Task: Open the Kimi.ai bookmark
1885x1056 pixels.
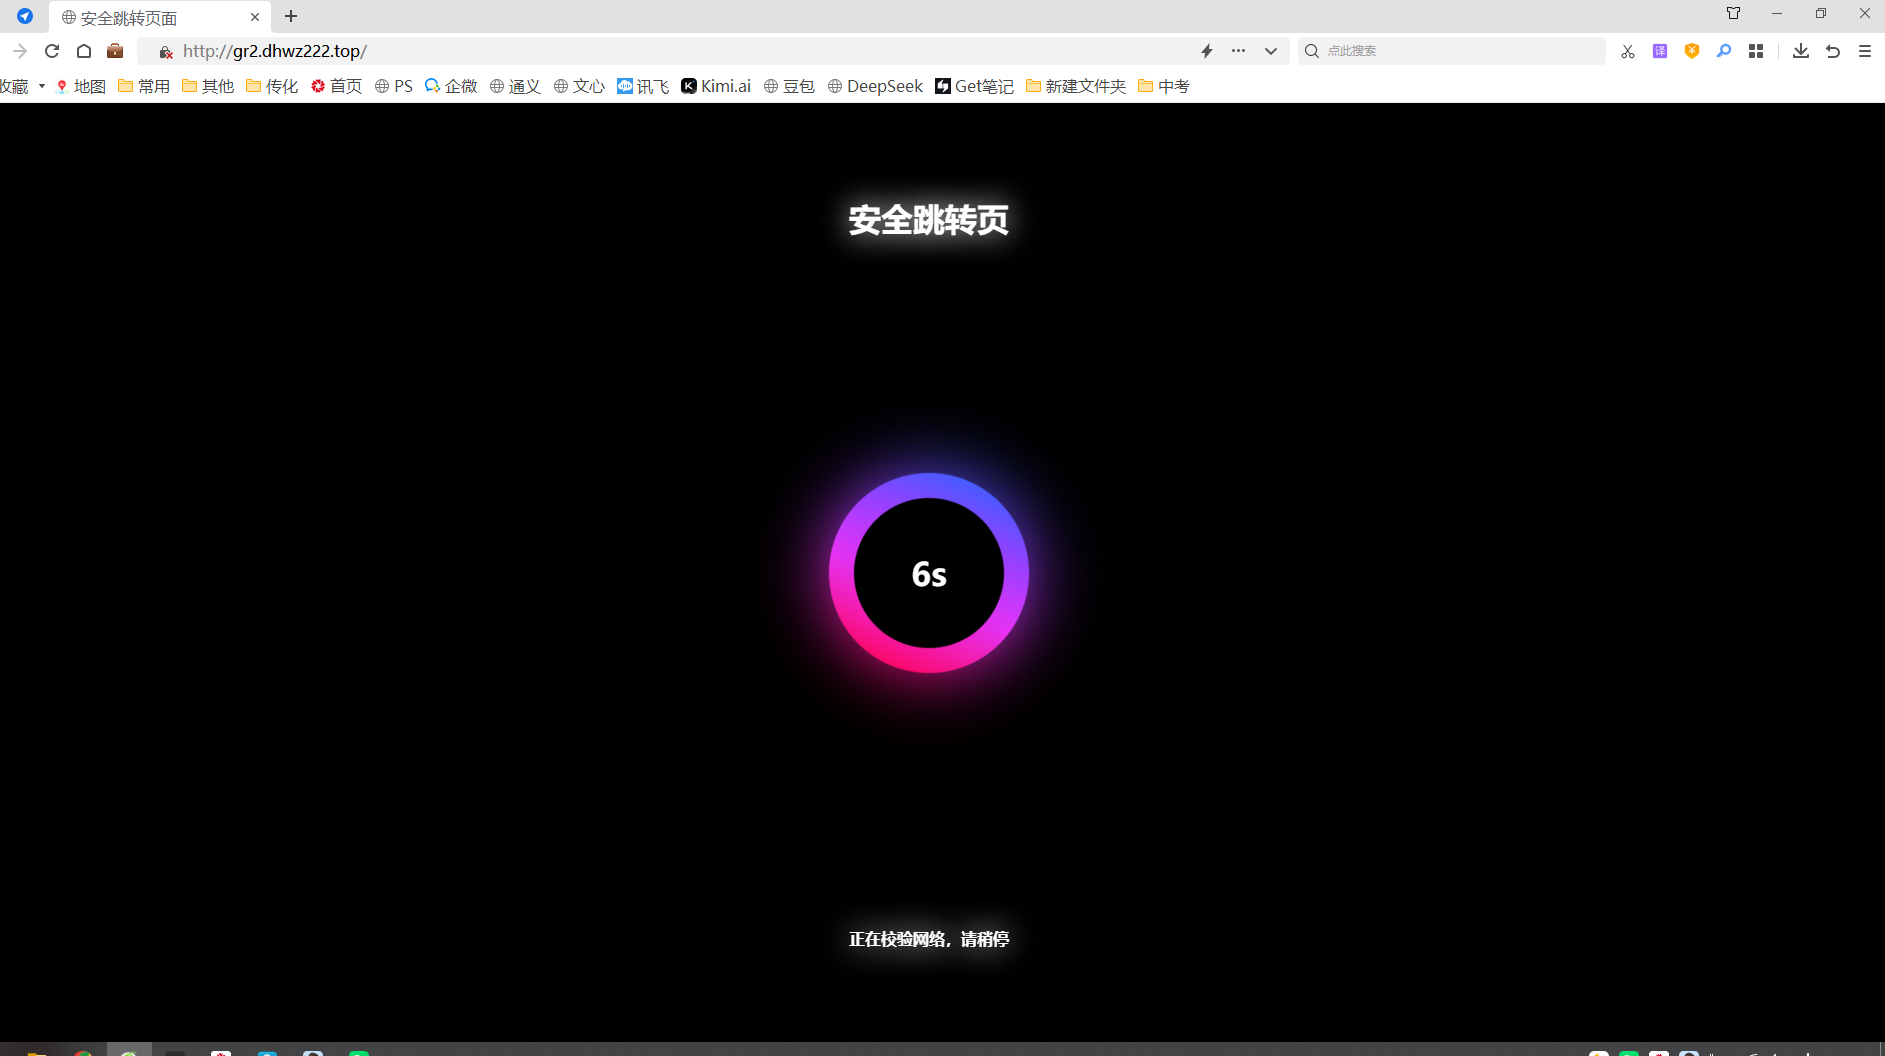Action: tap(716, 86)
